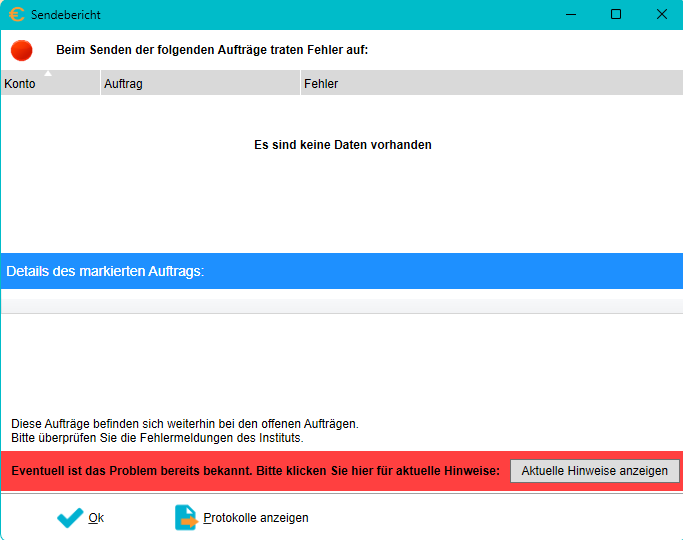Click the 'Es sind keine Daten vorhanden' message

coord(343,145)
